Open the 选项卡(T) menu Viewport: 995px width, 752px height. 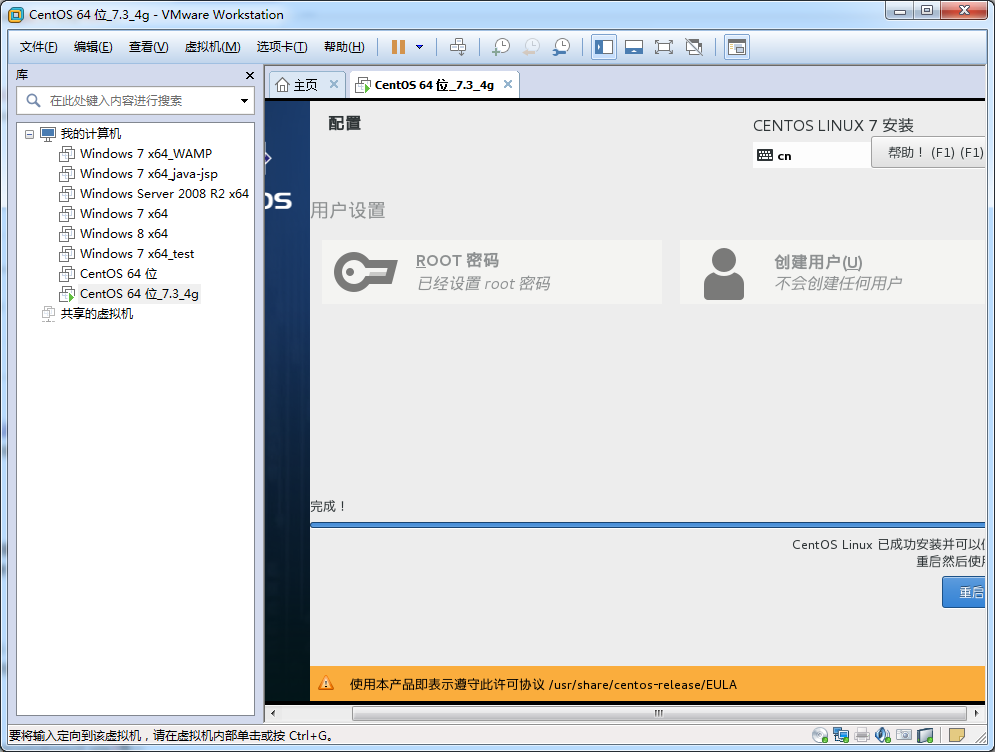tap(282, 47)
